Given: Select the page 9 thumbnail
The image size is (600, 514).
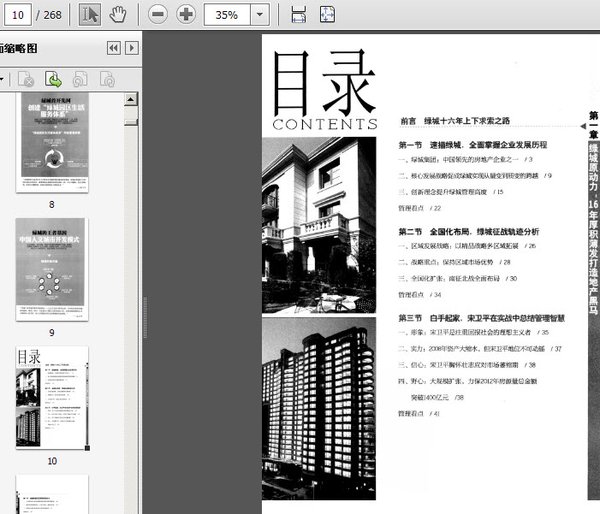Looking at the screenshot, I should point(51,268).
